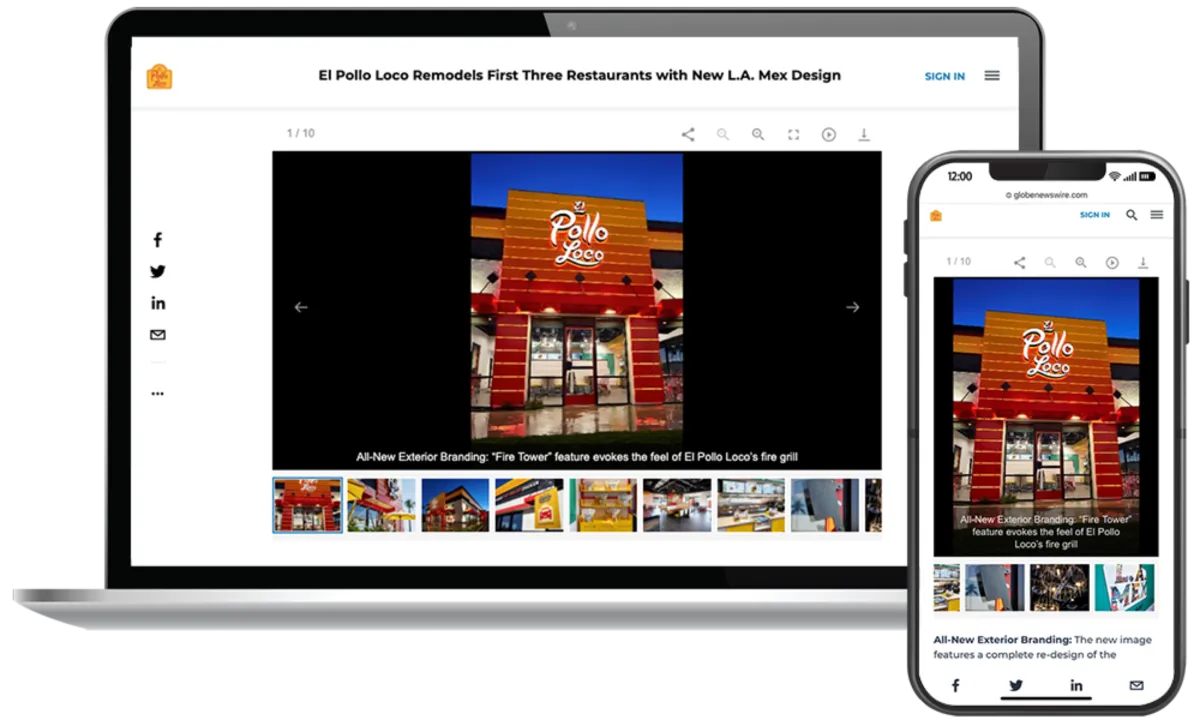Click the globenewswire.com address on the phone

(x=1046, y=195)
